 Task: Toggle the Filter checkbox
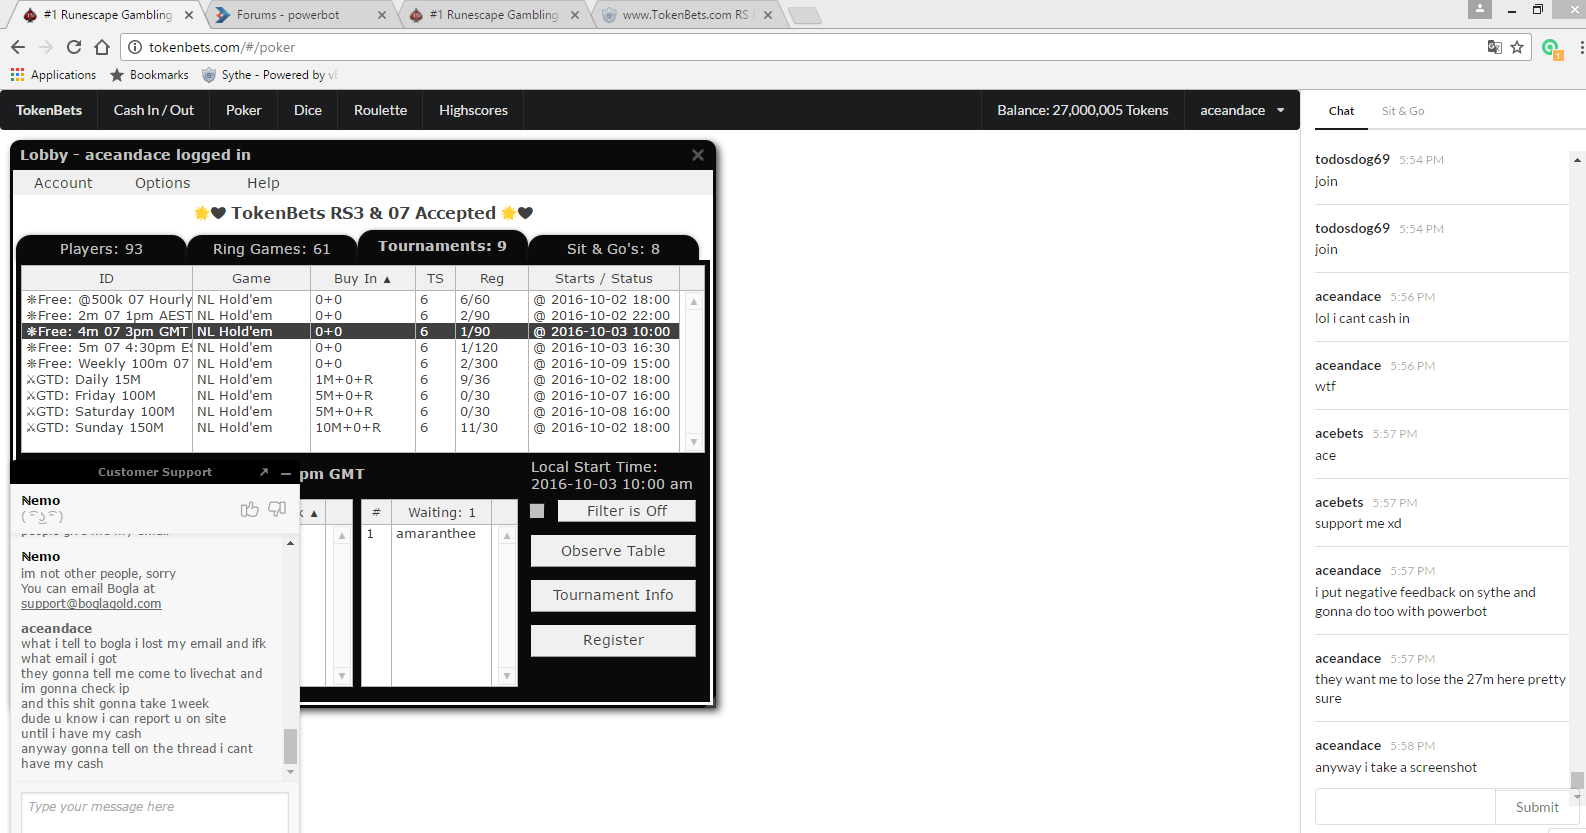pos(537,511)
